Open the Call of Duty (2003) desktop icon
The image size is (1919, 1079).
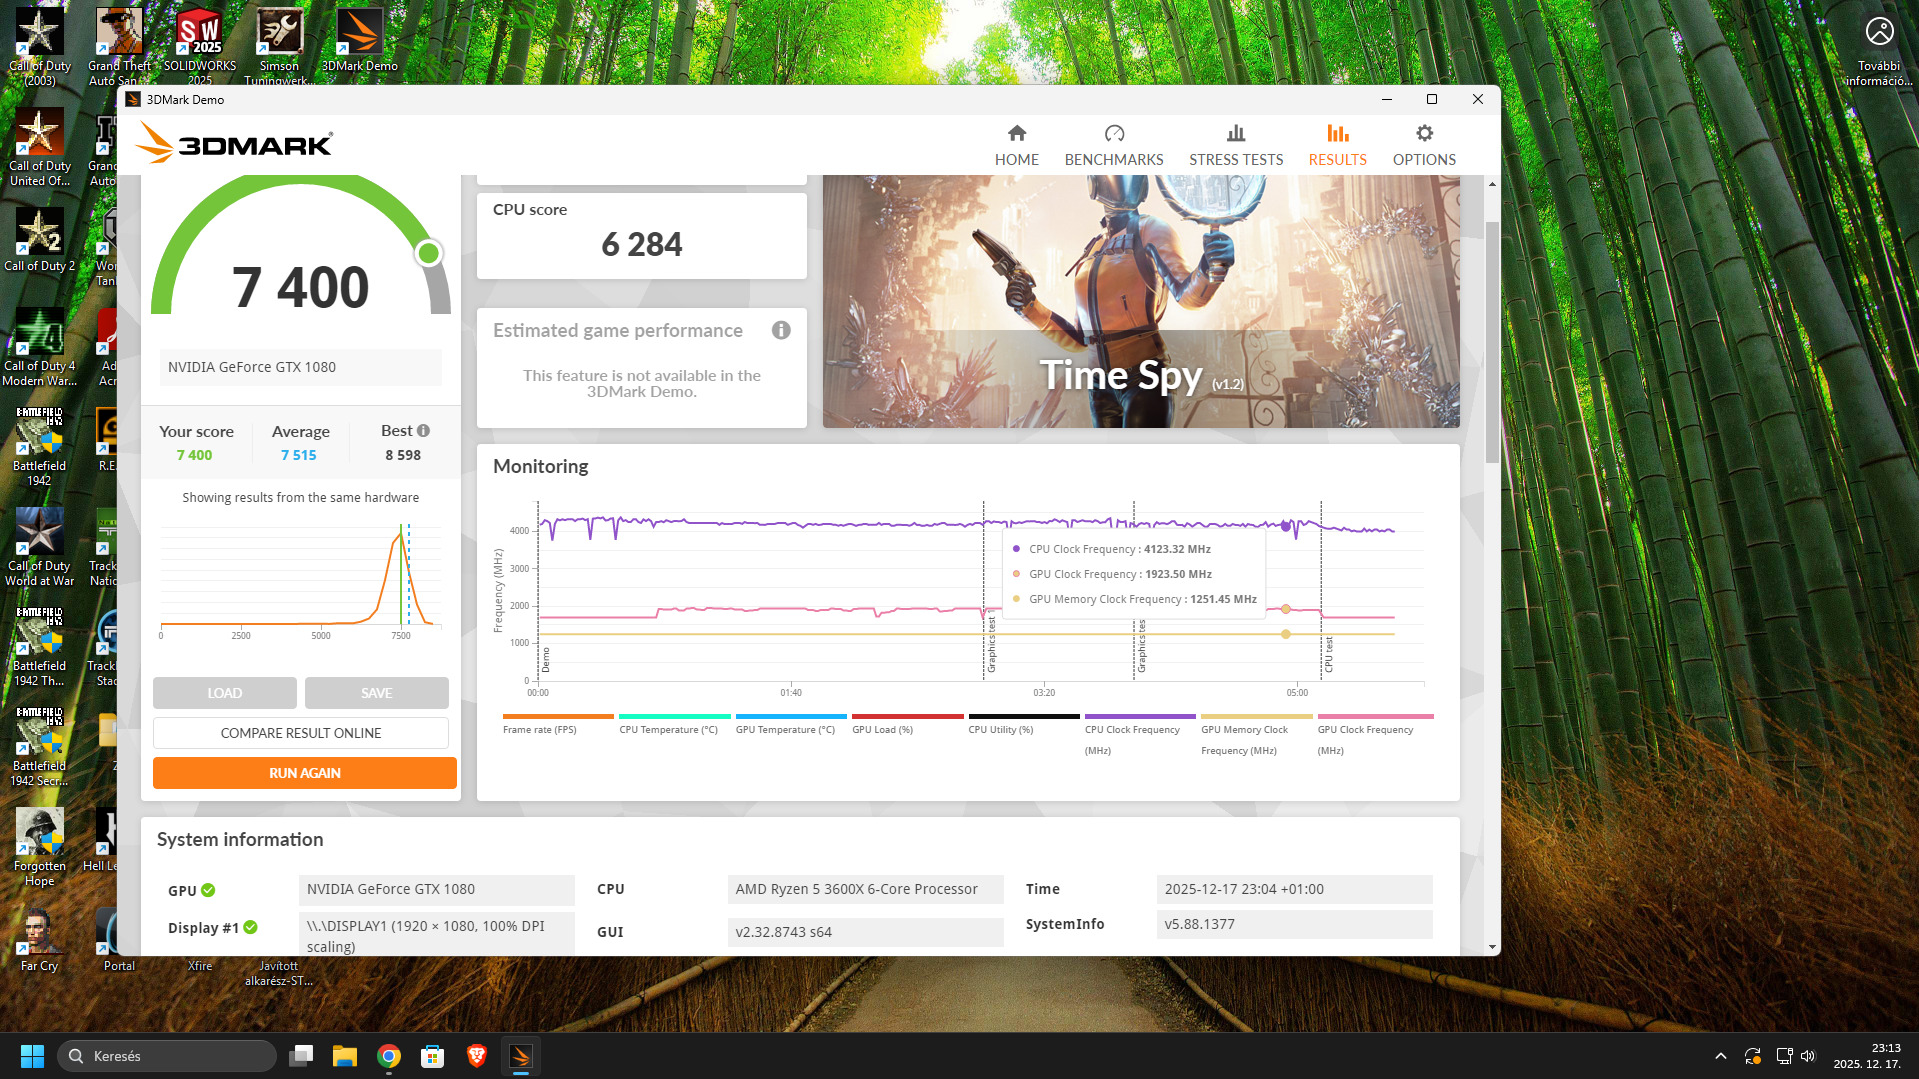pyautogui.click(x=40, y=46)
